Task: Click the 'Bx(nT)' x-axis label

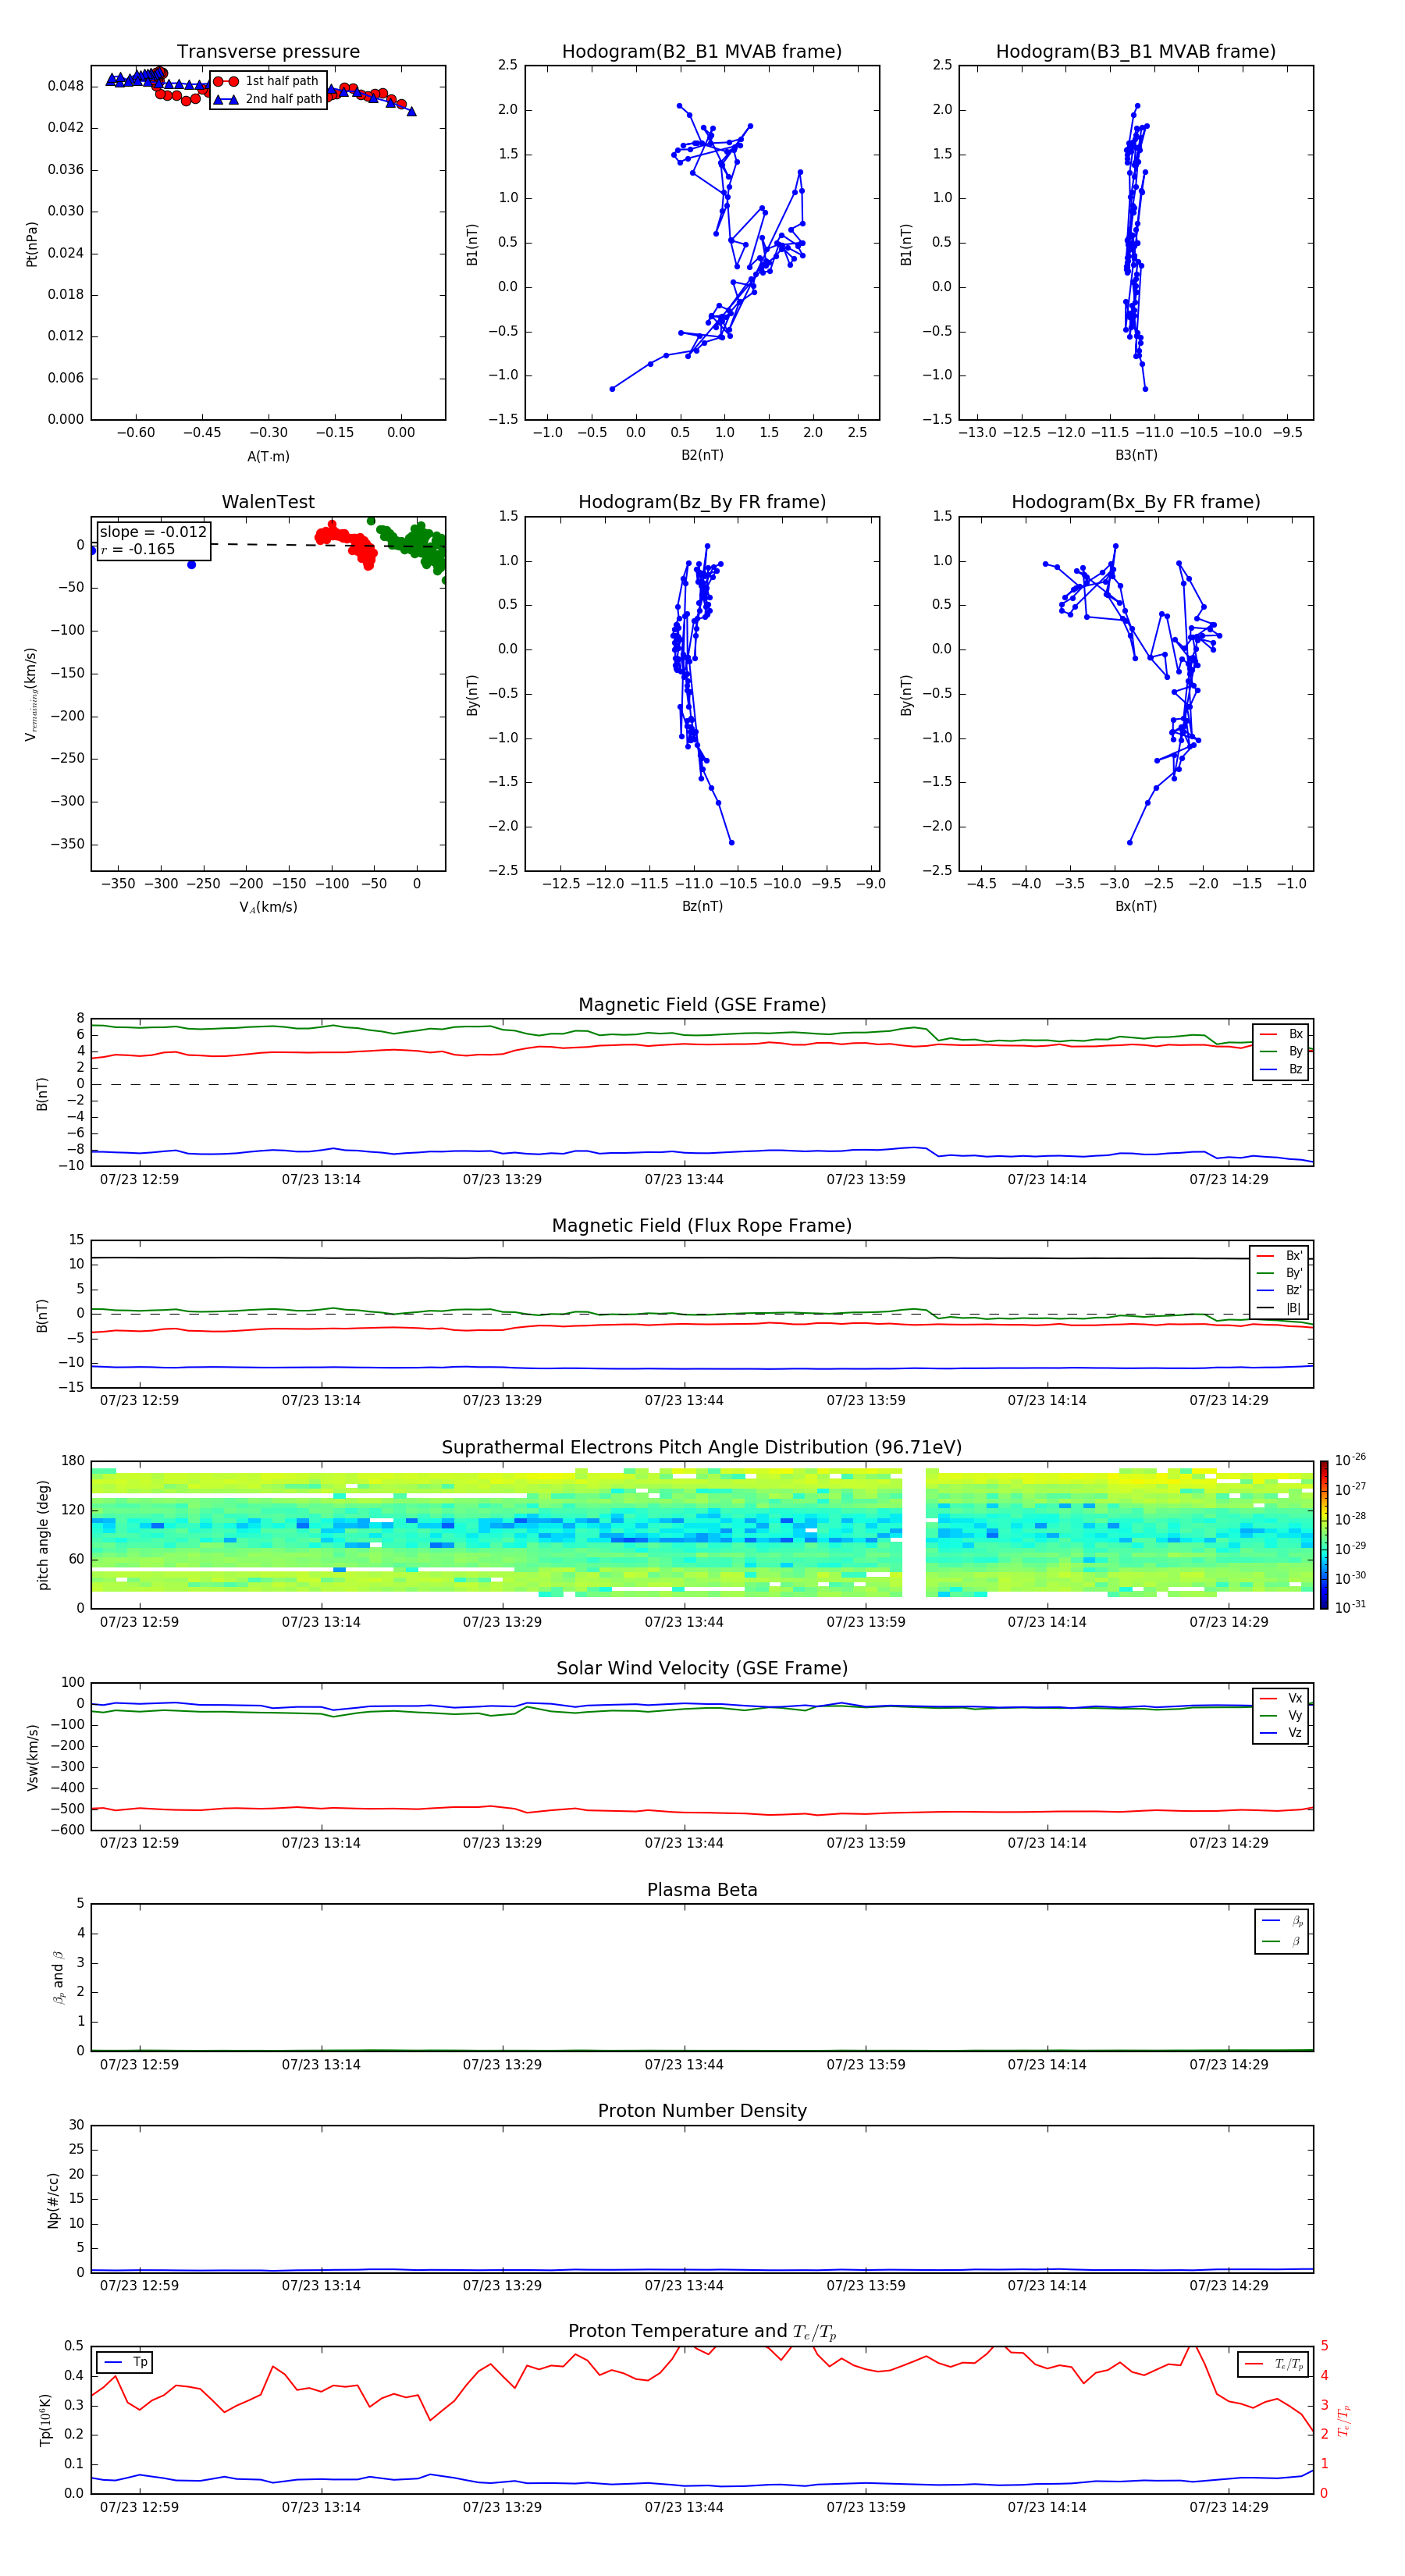Action: click(x=1136, y=906)
